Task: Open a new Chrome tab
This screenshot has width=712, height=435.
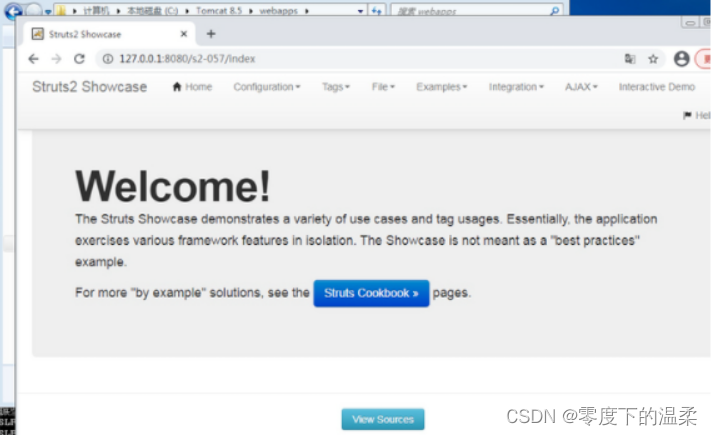Action: [211, 34]
